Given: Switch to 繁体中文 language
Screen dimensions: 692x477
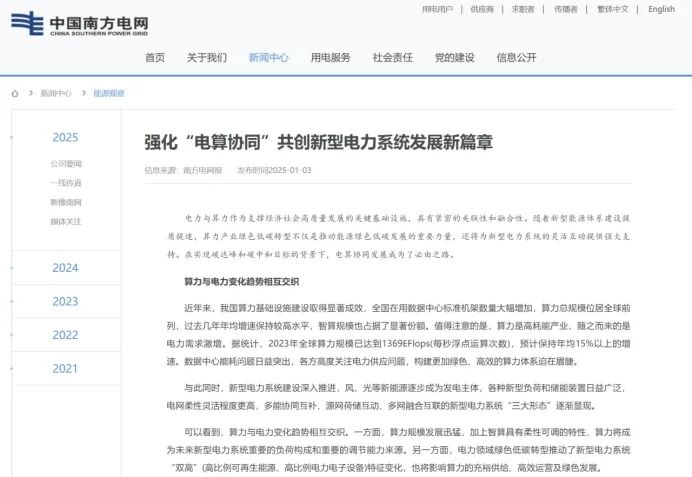Looking at the screenshot, I should [x=613, y=10].
